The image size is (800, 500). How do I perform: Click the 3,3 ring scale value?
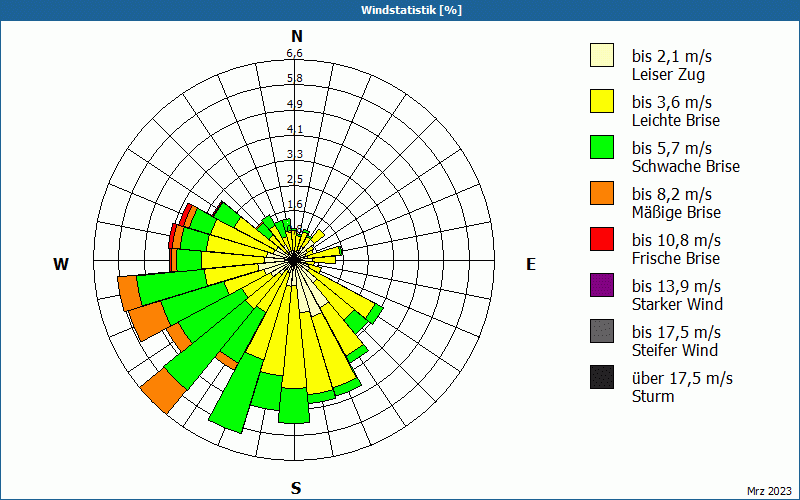point(295,154)
